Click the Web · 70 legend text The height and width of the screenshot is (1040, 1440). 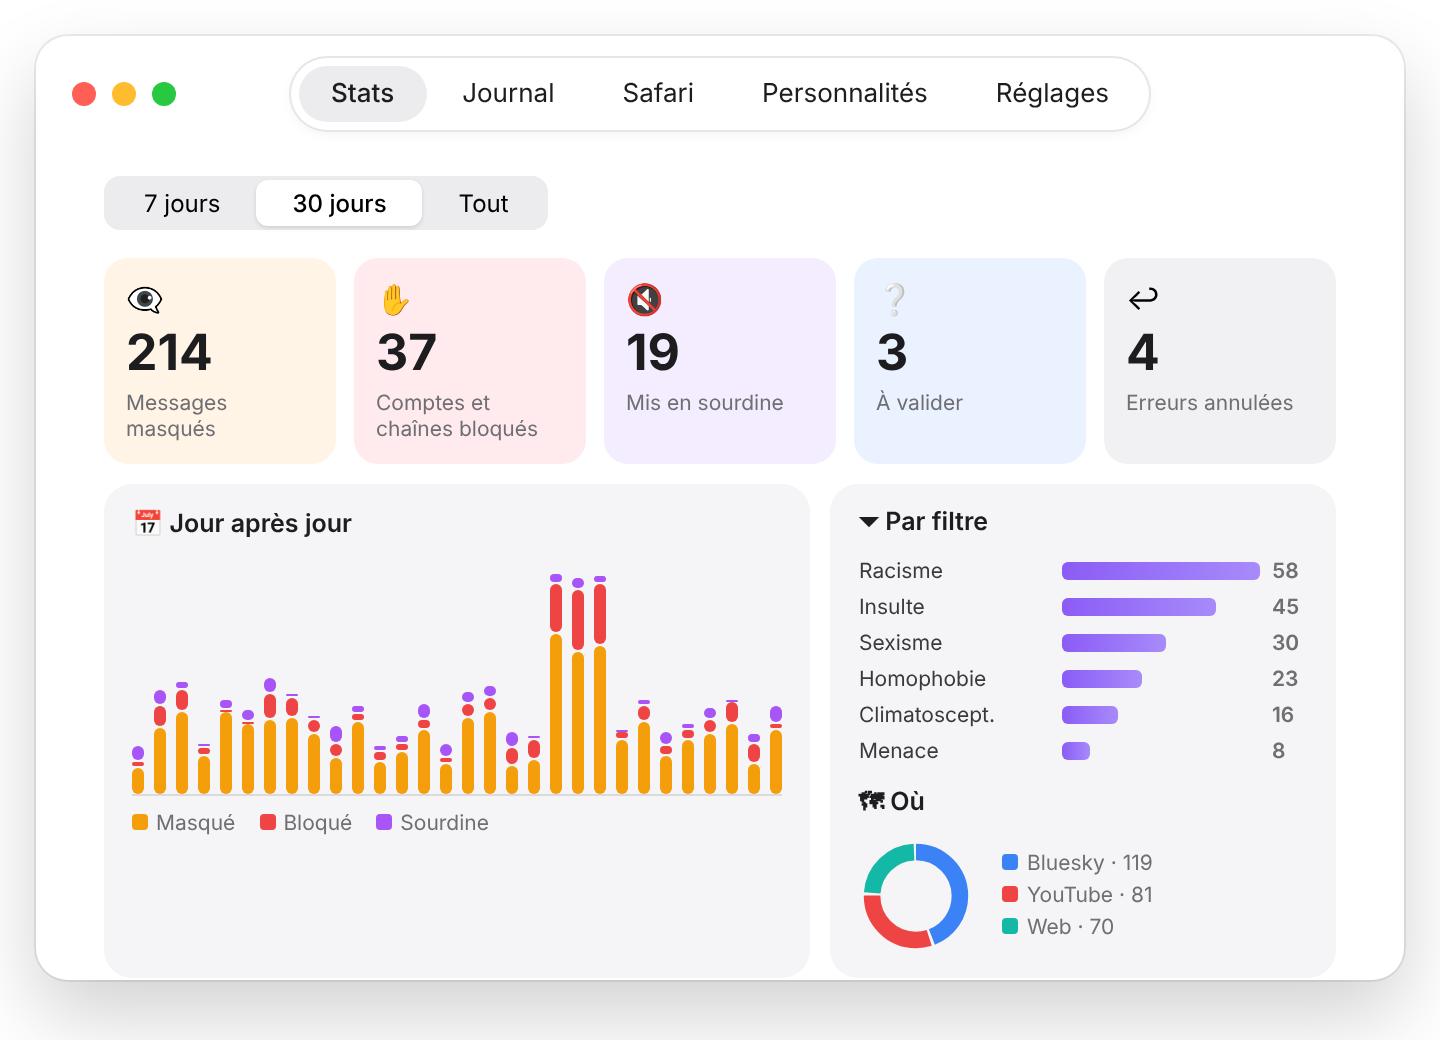coord(1070,926)
